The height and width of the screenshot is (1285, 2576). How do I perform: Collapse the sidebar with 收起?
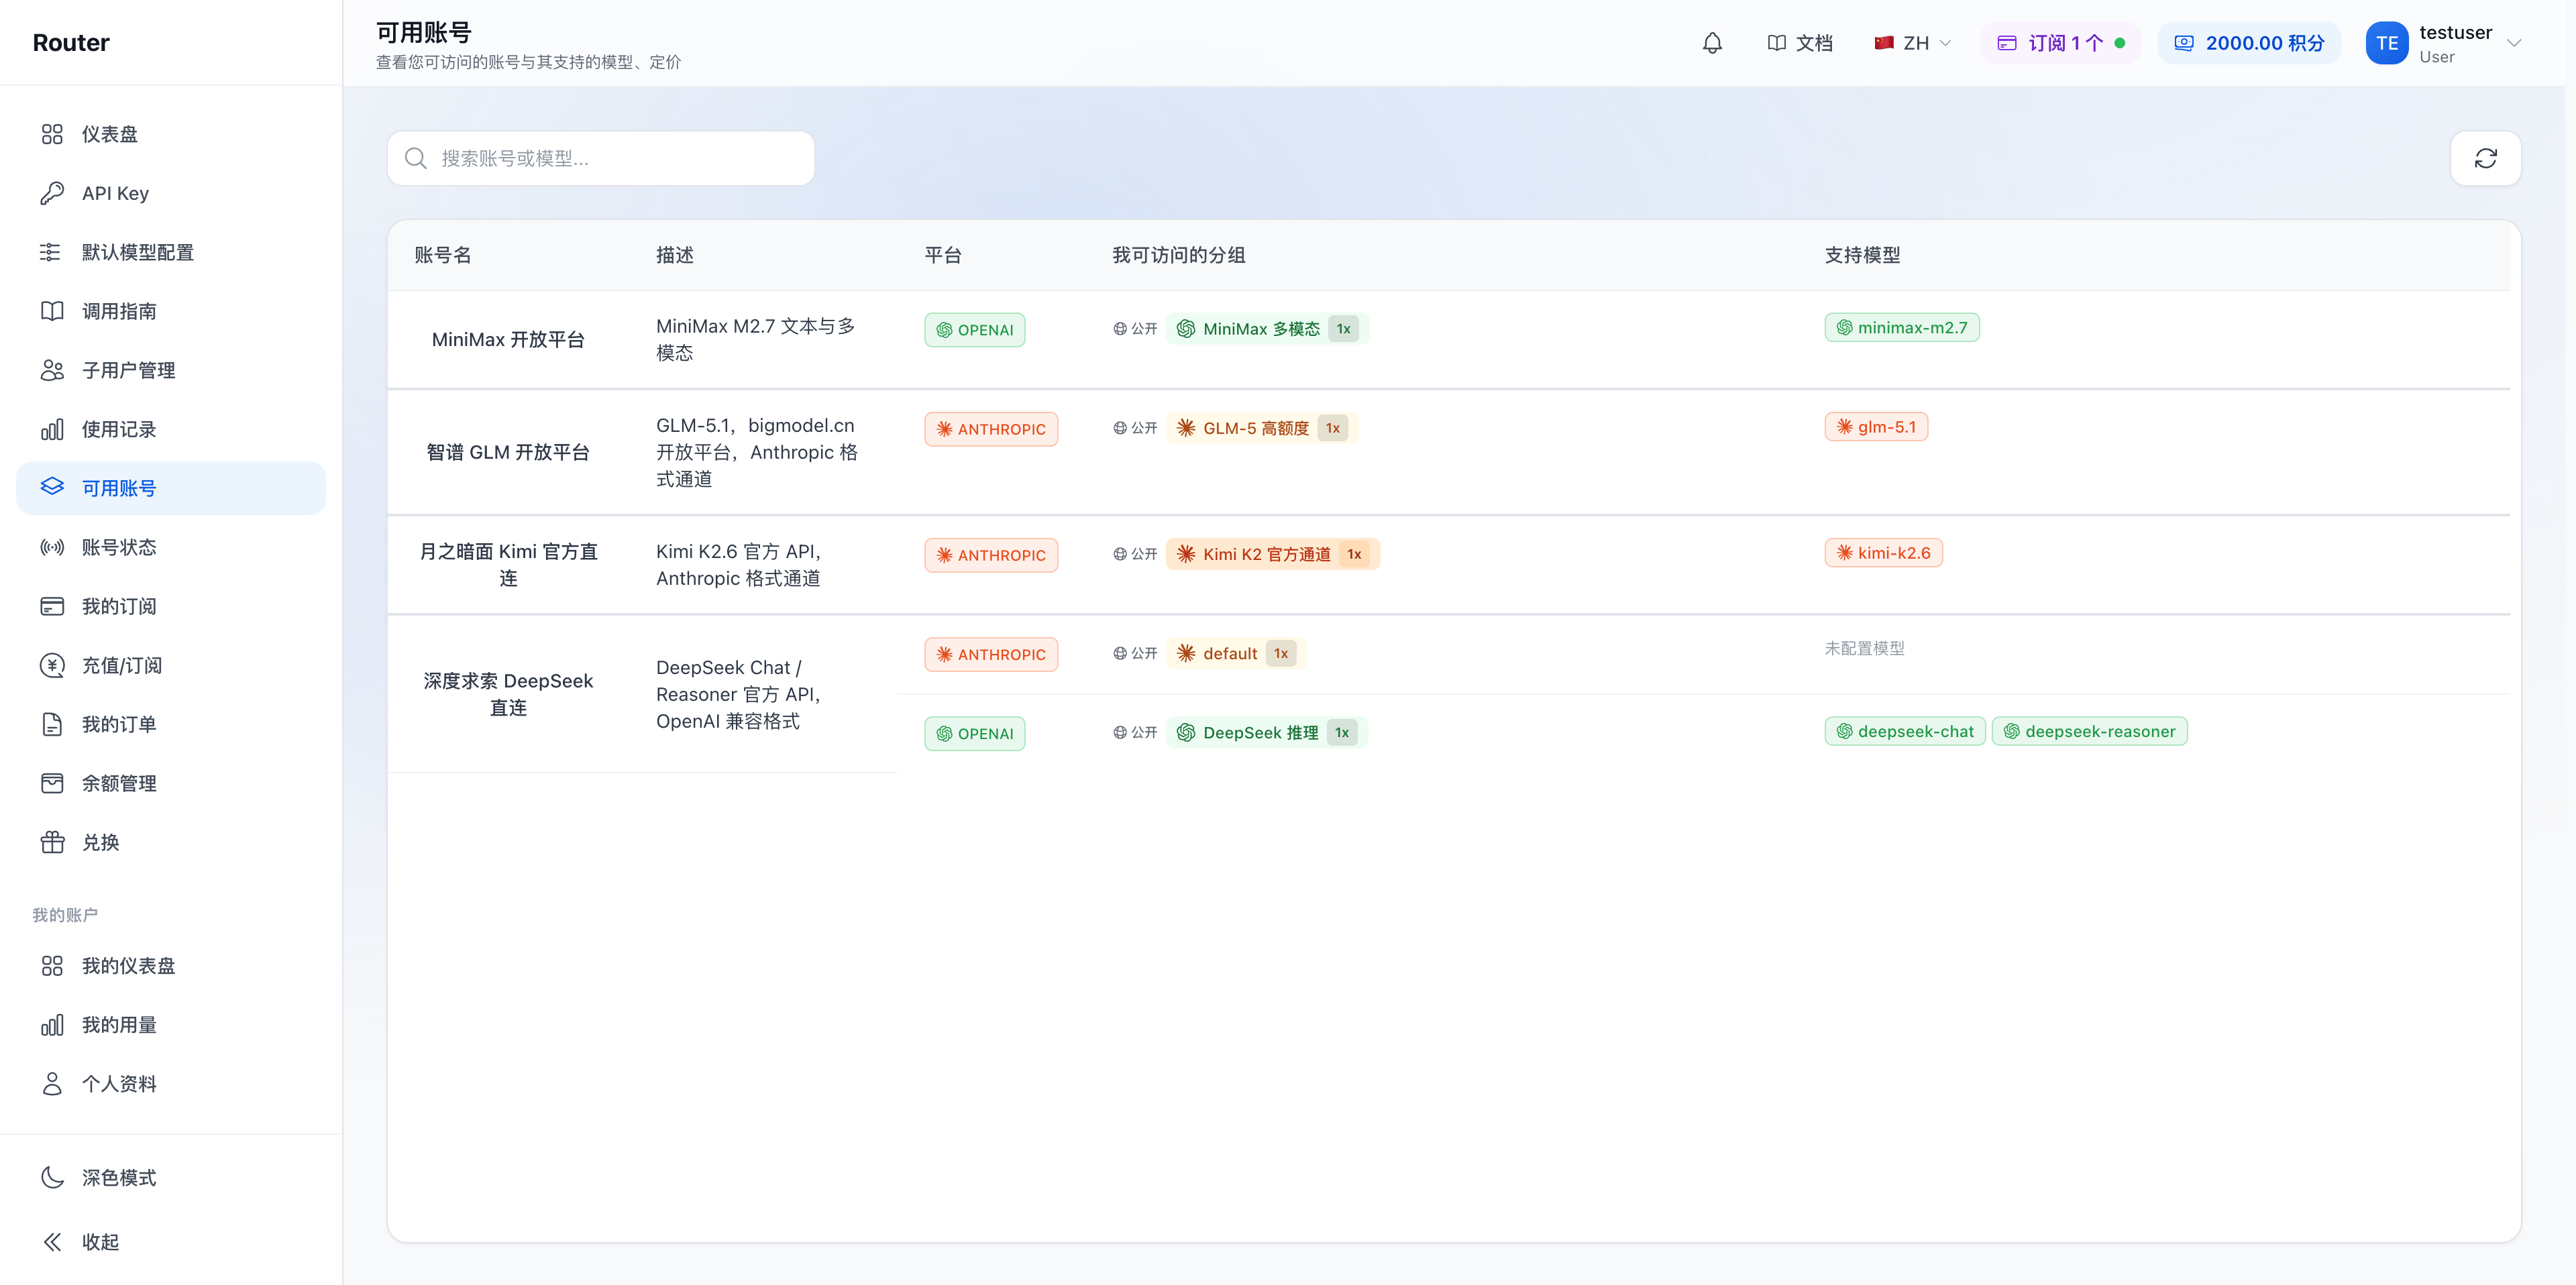click(x=171, y=1242)
